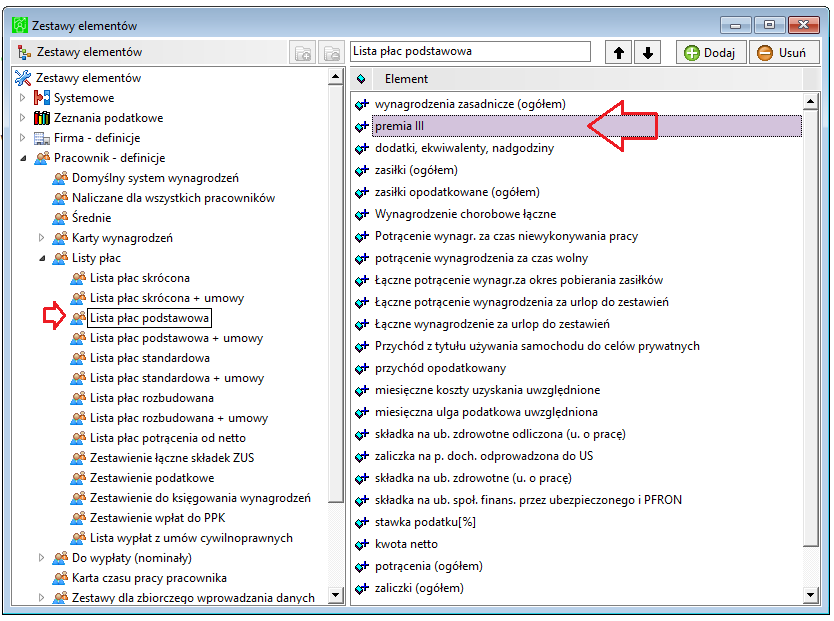Select Lista płac potrącenia od netto
Image resolution: width=834 pixels, height=621 pixels.
click(168, 438)
